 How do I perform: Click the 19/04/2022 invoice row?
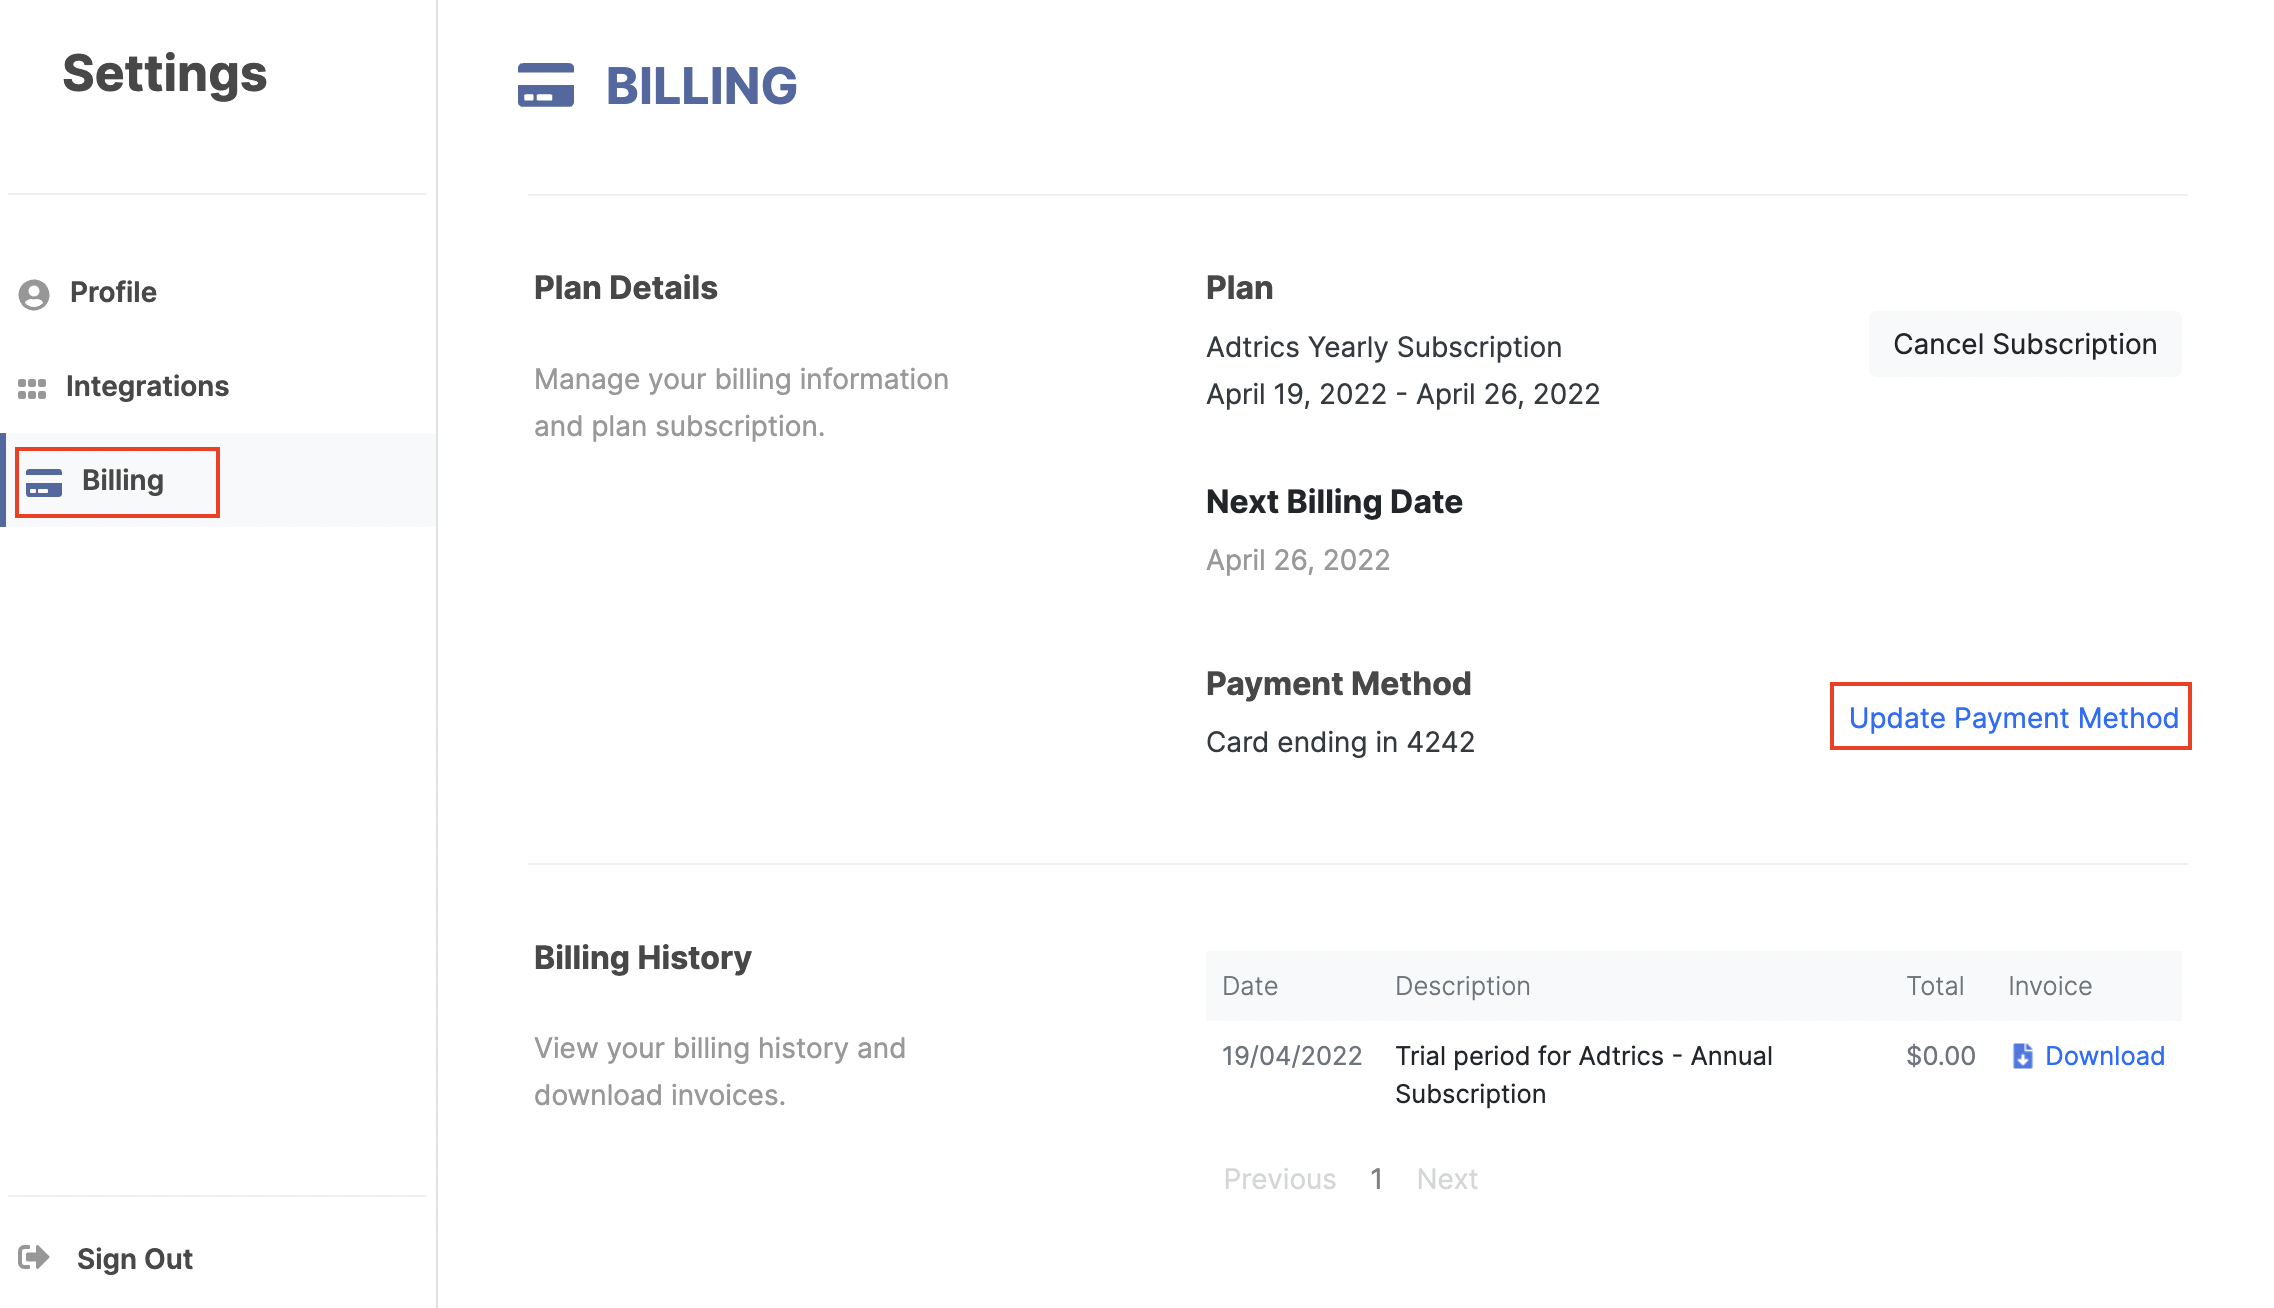pyautogui.click(x=1291, y=1056)
